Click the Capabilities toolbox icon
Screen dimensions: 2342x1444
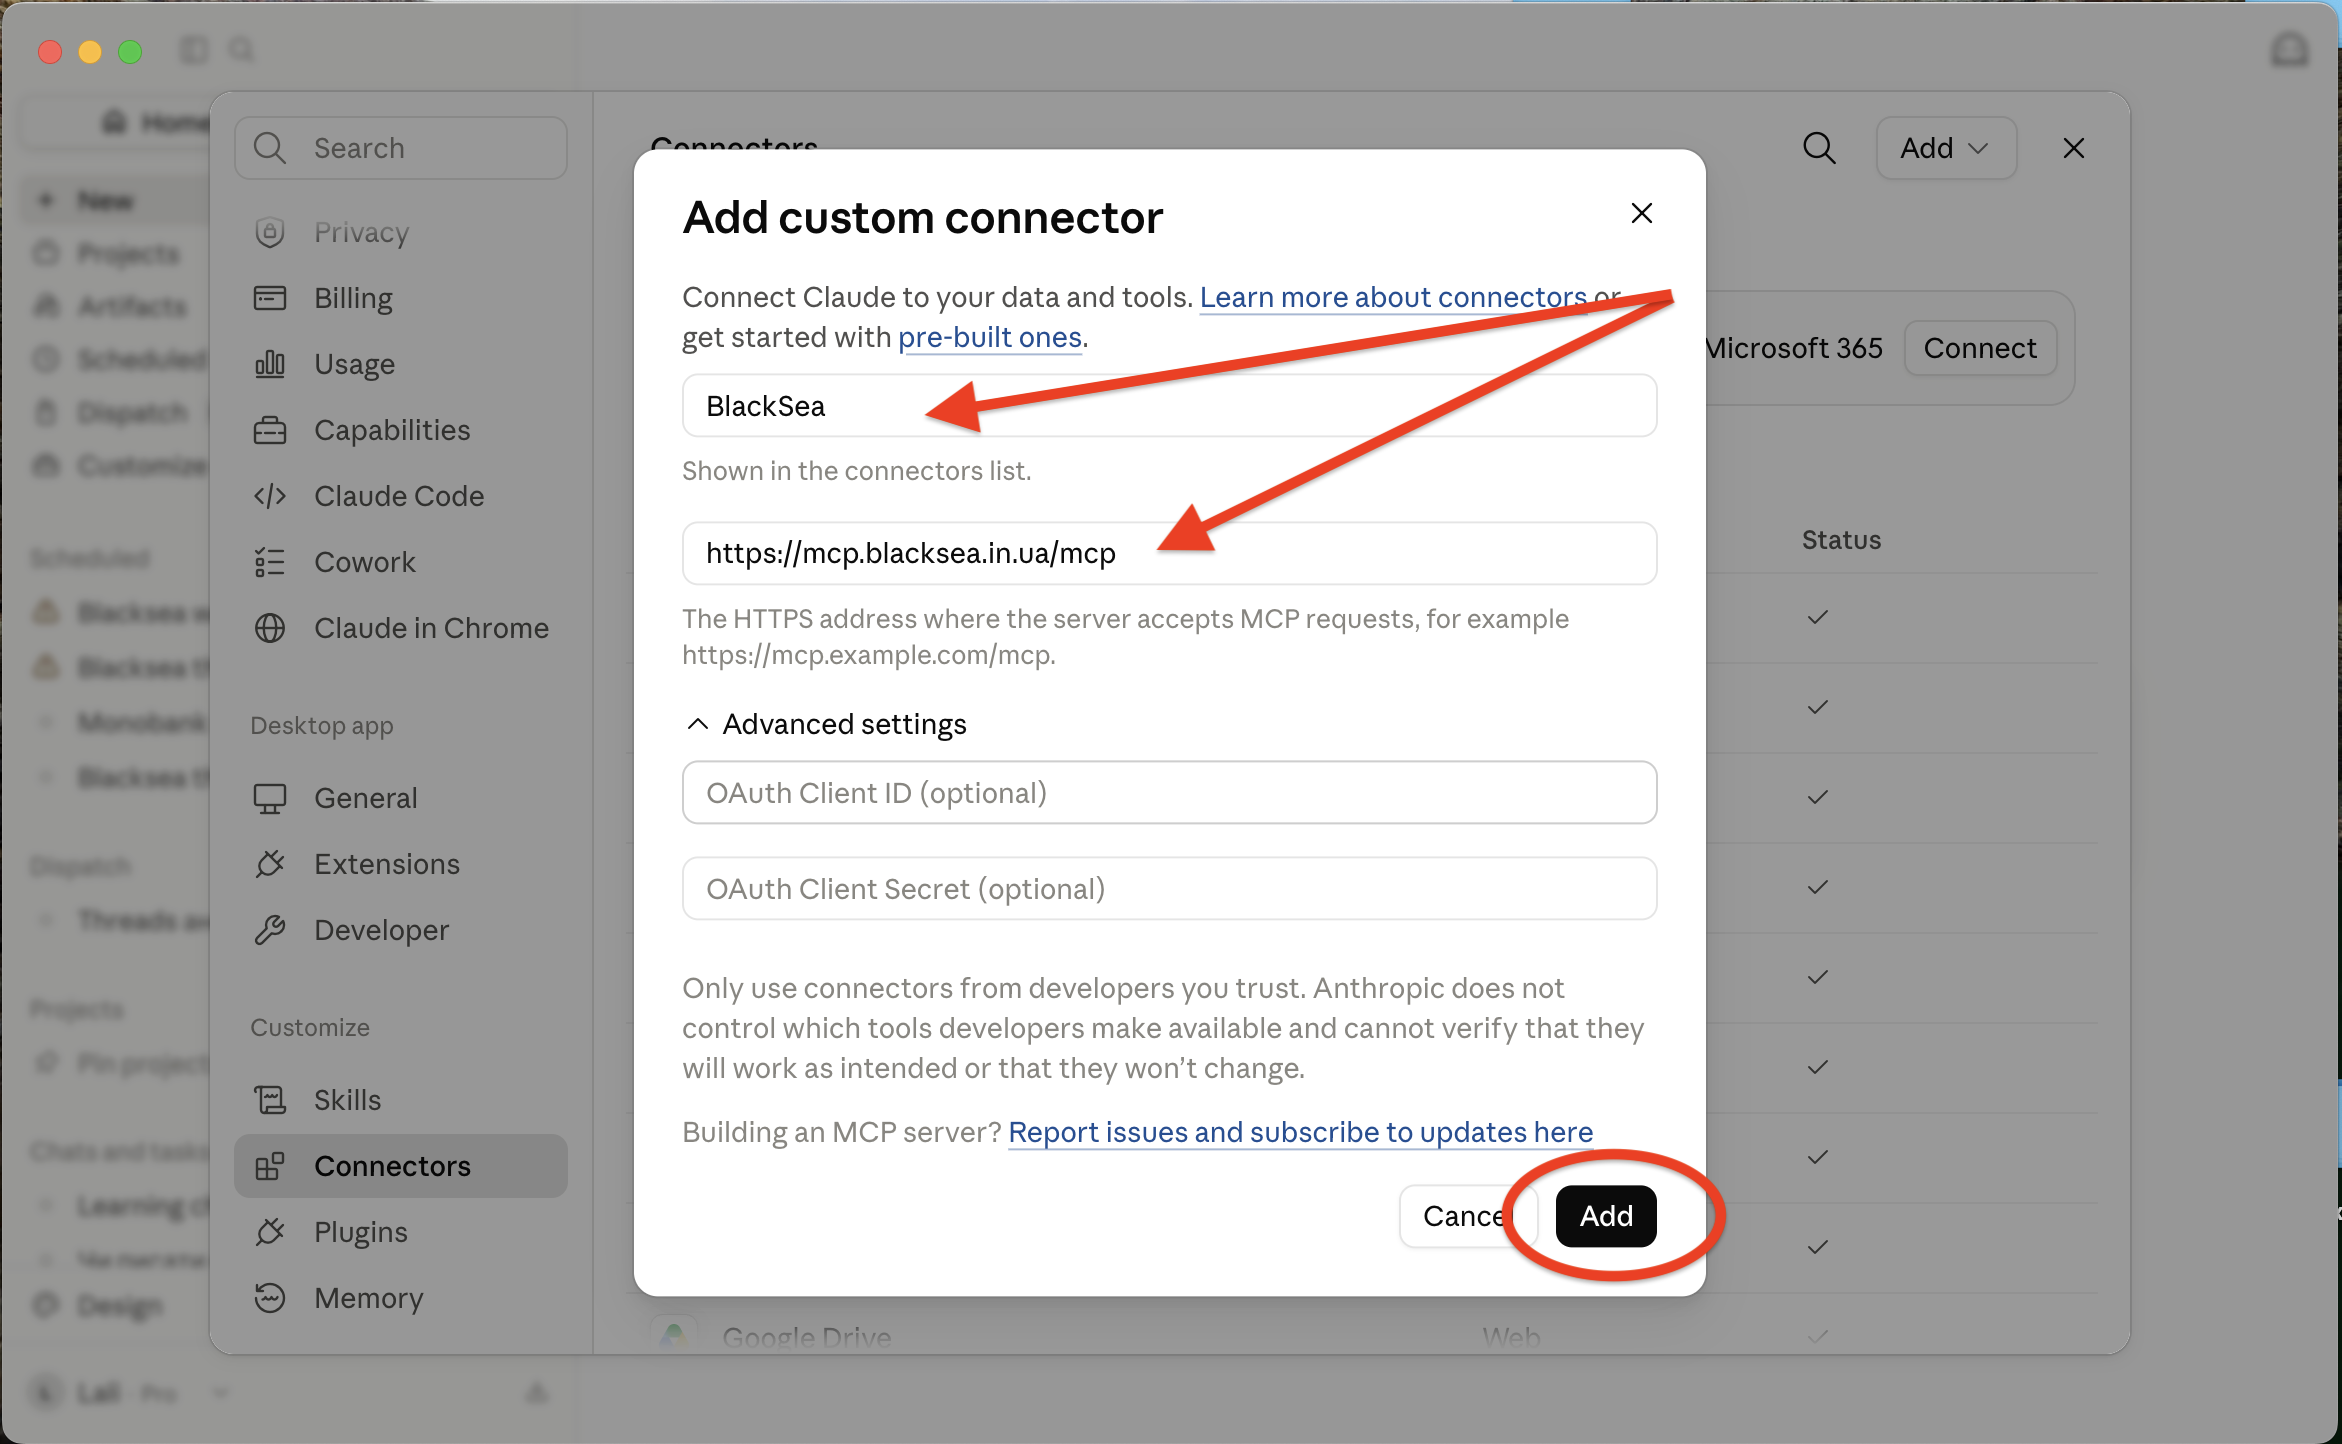(270, 430)
